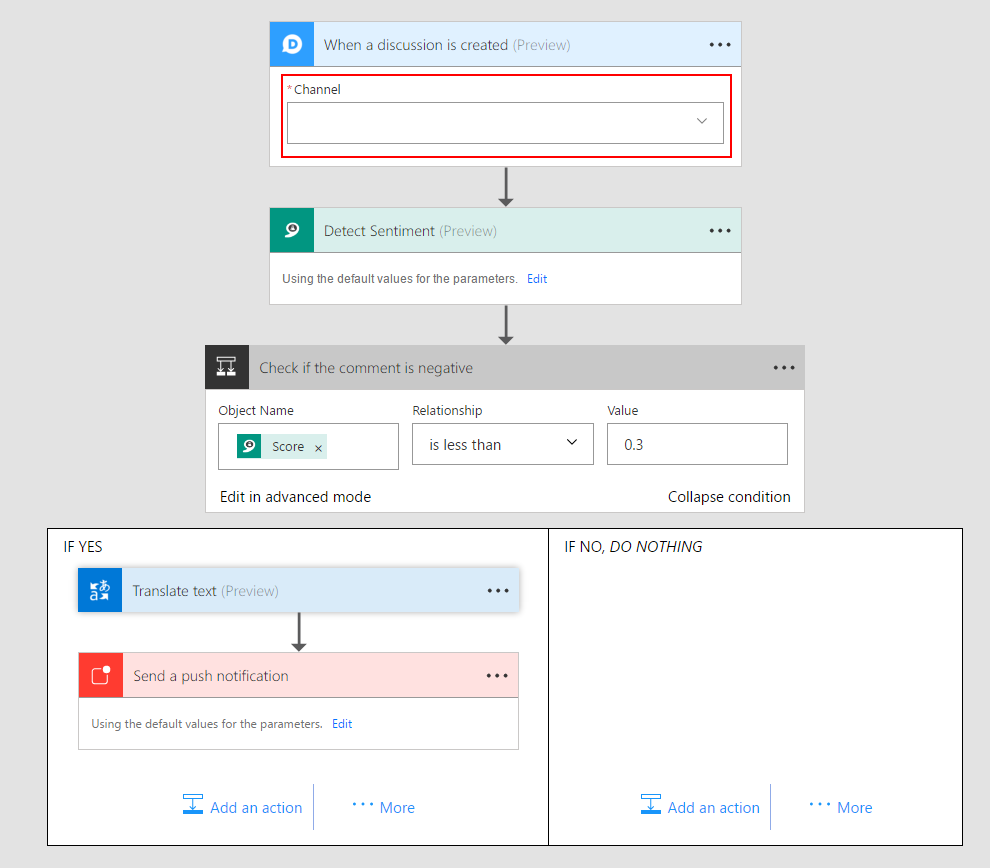Screen dimensions: 990x868
Task: Remove the Score token from Object Name
Action: pyautogui.click(x=319, y=448)
